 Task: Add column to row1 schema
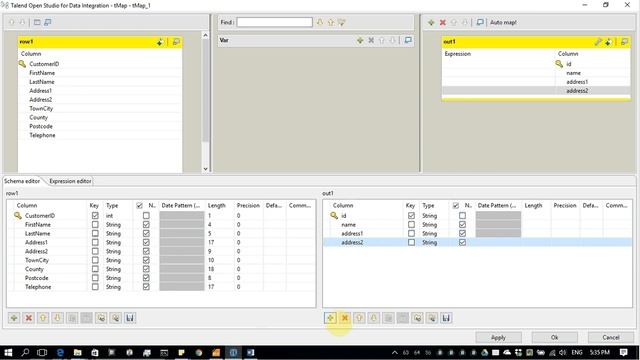click(x=14, y=318)
